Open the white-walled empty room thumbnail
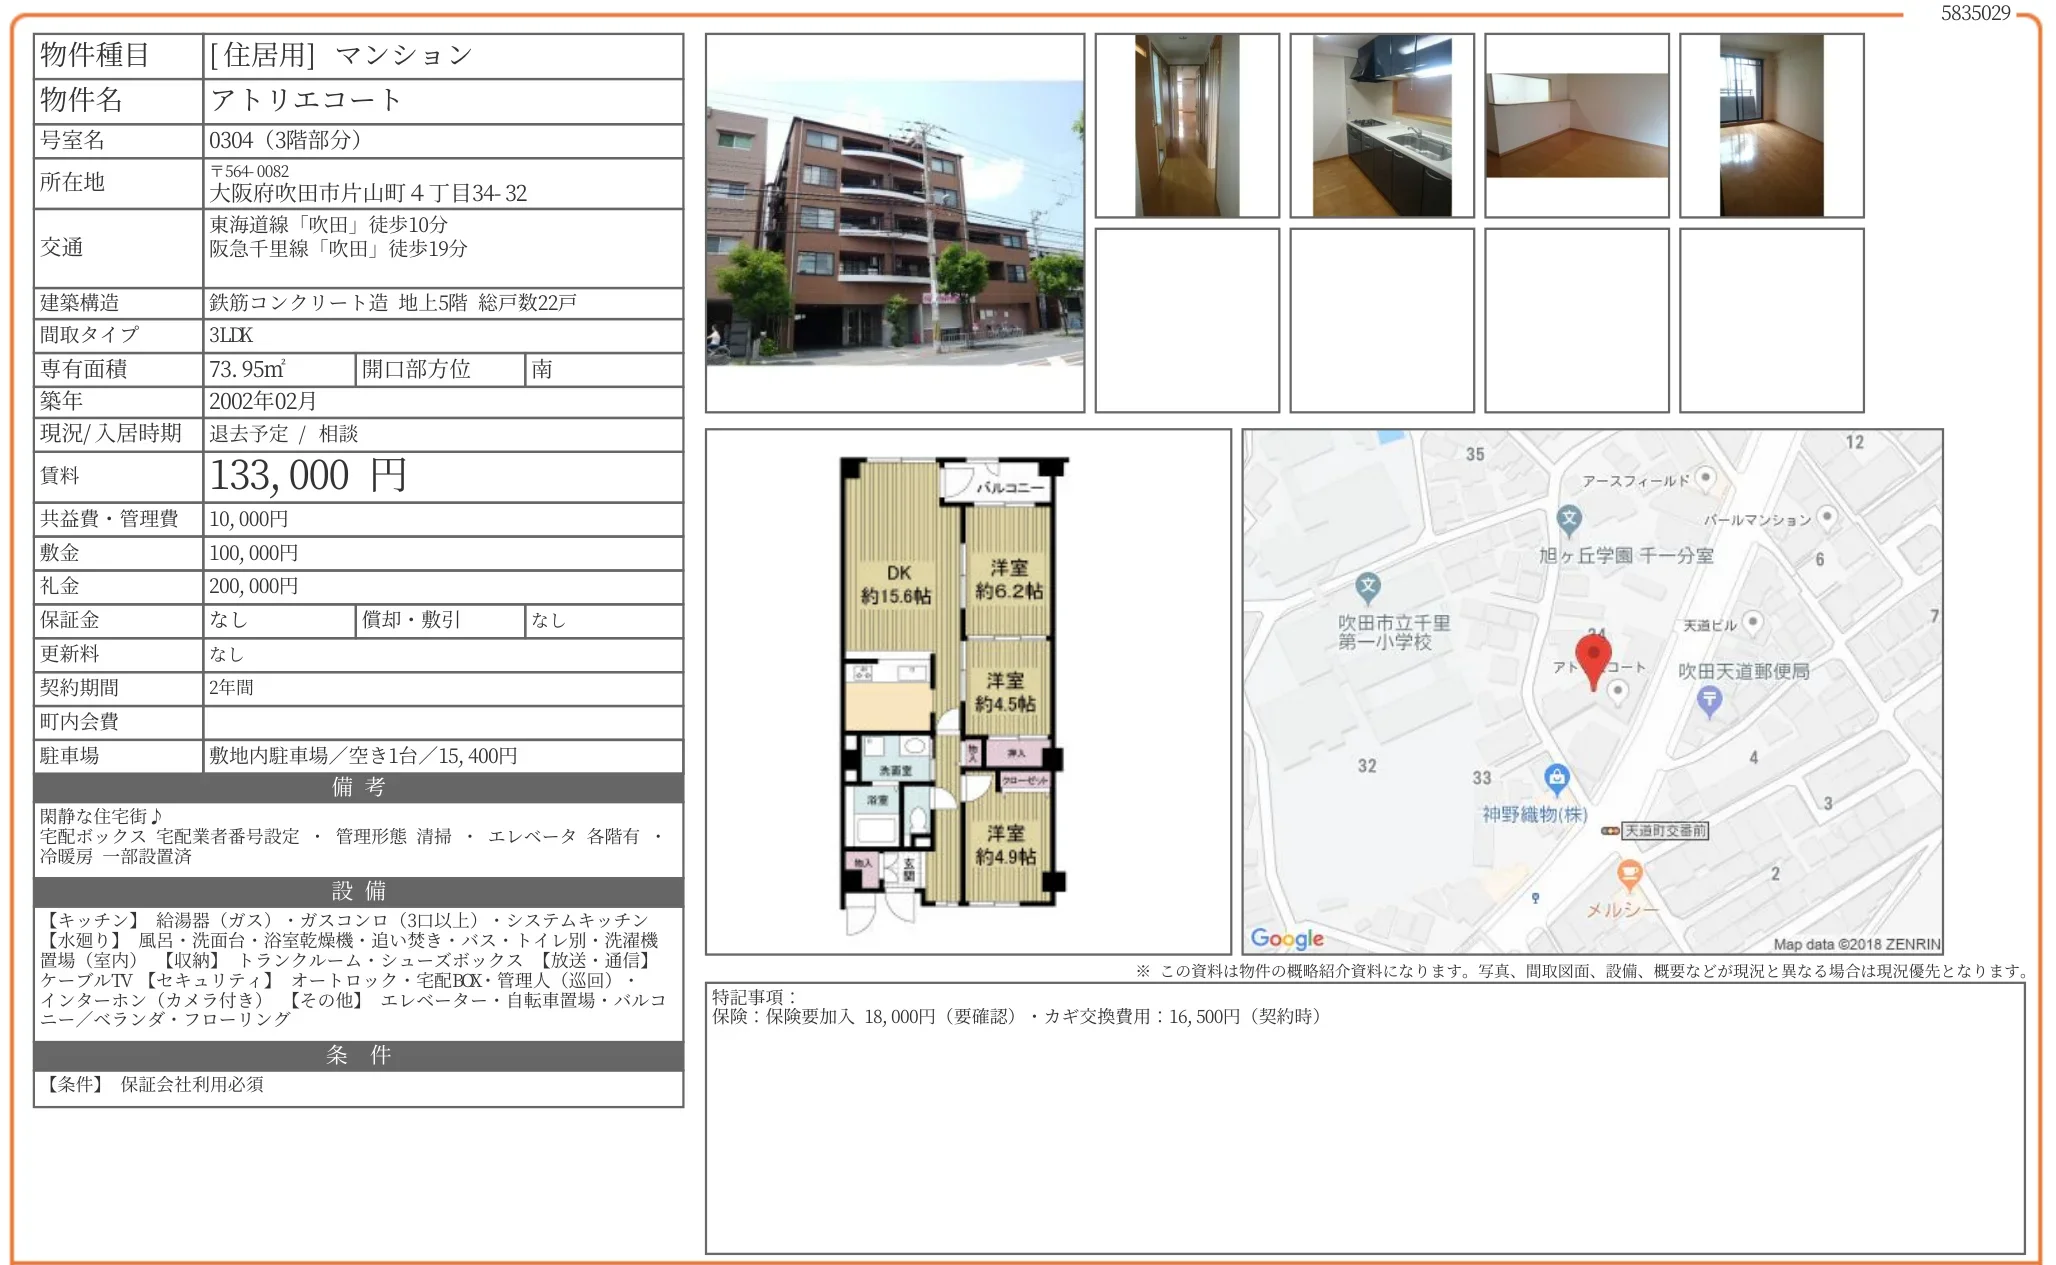Image resolution: width=2056 pixels, height=1265 pixels. click(x=1576, y=125)
